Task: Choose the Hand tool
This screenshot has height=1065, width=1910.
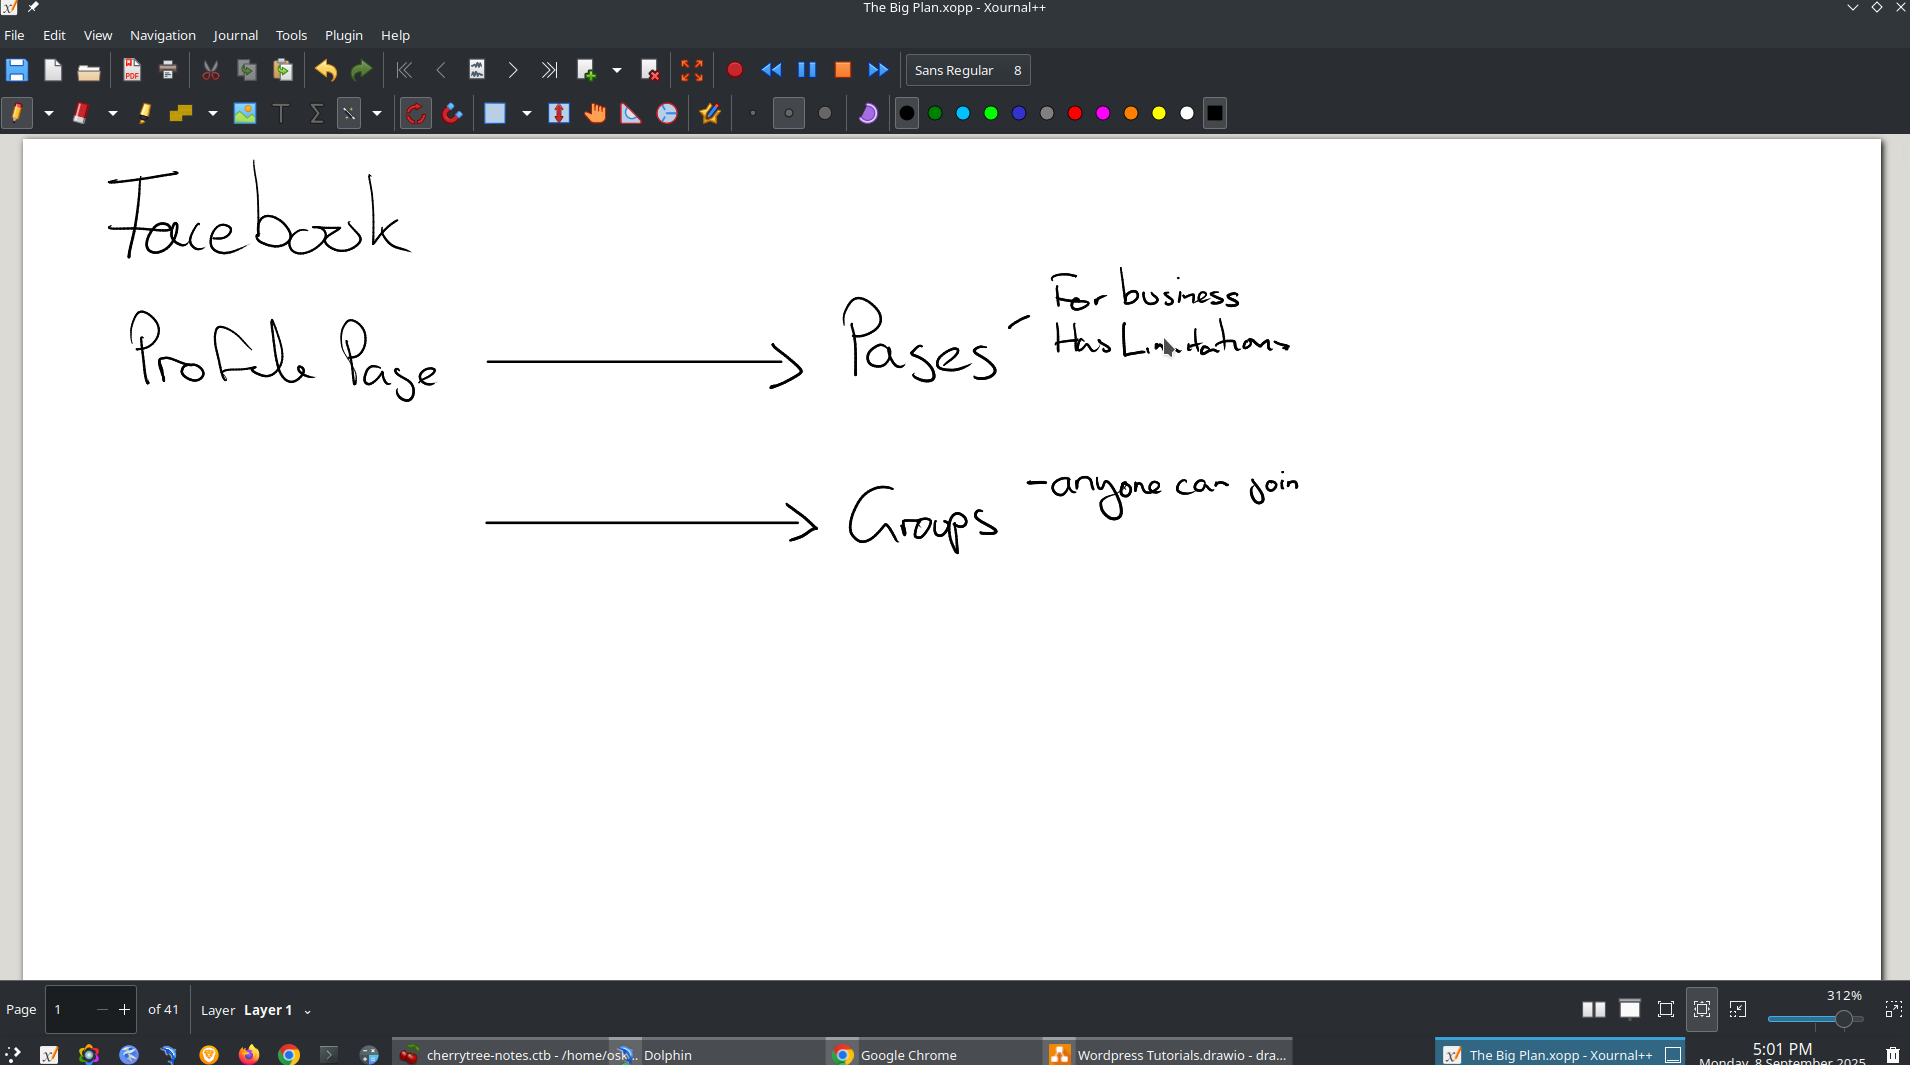Action: [595, 113]
